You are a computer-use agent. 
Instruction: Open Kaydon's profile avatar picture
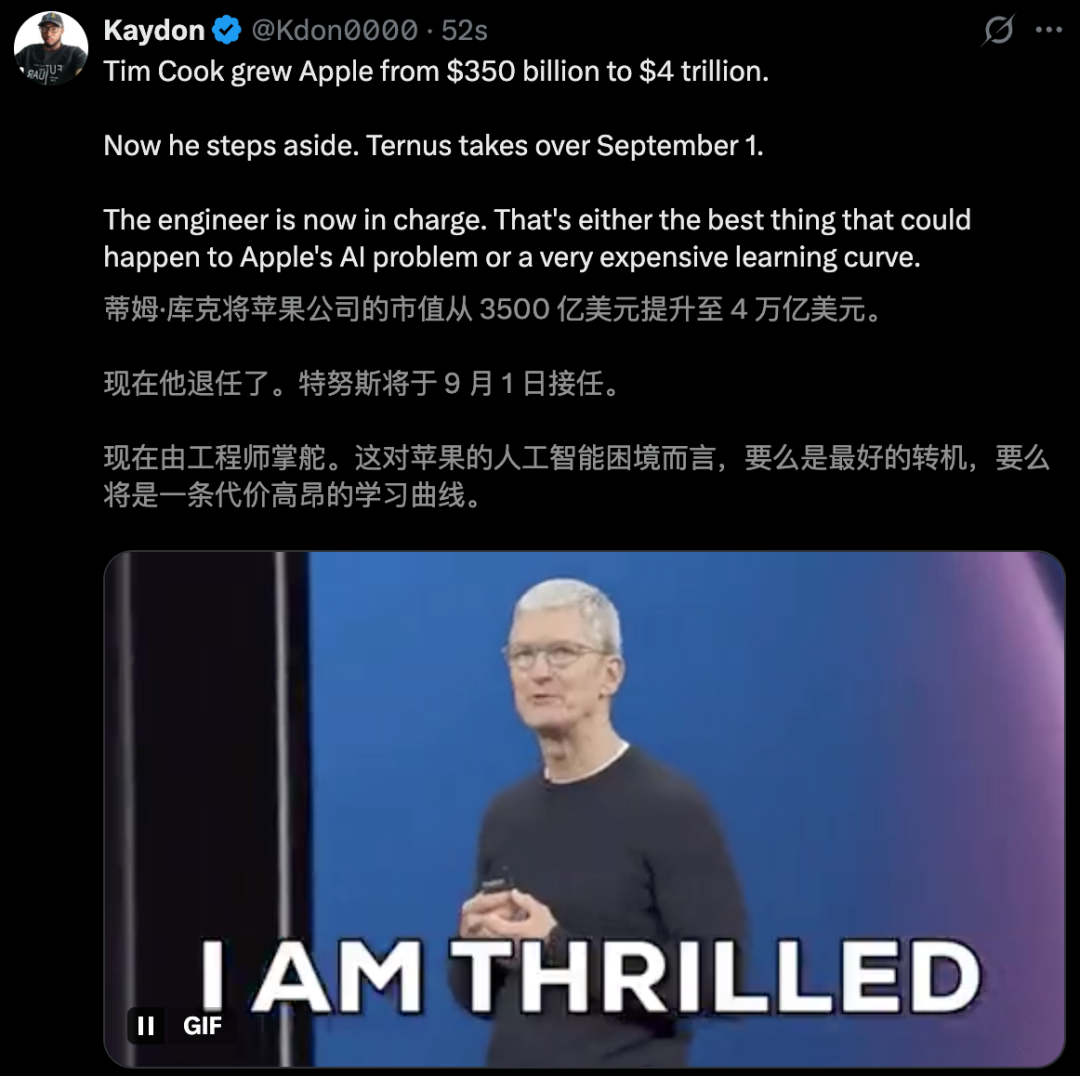click(x=50, y=48)
